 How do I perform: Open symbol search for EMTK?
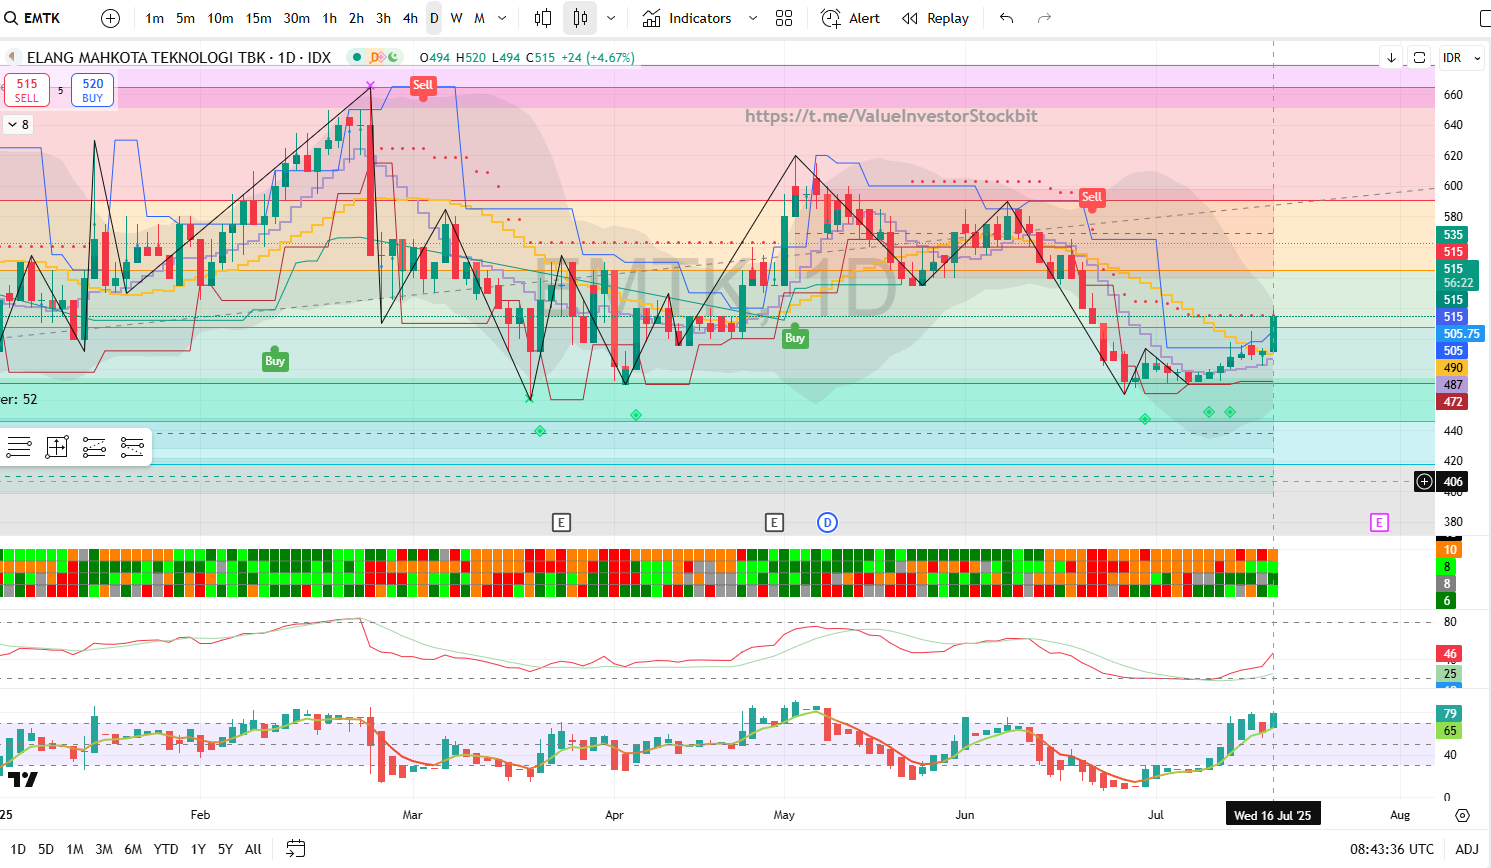pos(34,18)
